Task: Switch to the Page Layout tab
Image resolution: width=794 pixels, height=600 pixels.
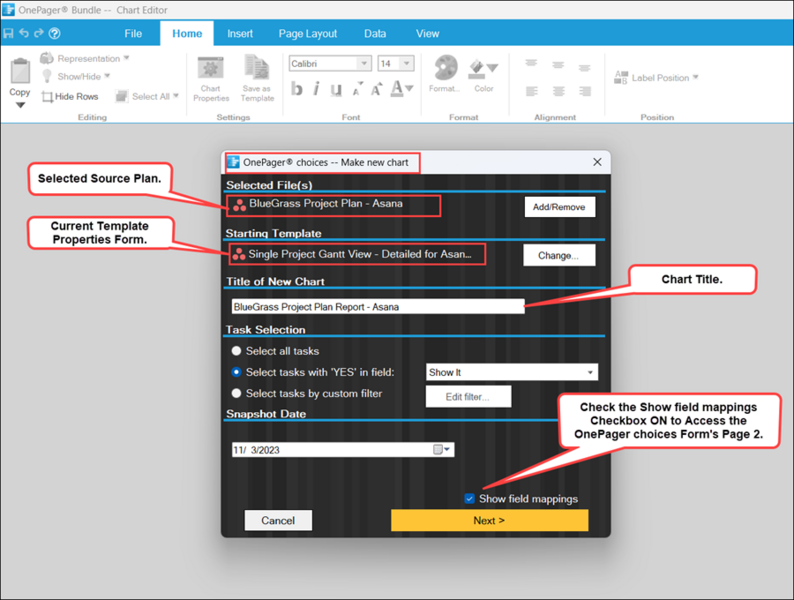Action: (307, 33)
